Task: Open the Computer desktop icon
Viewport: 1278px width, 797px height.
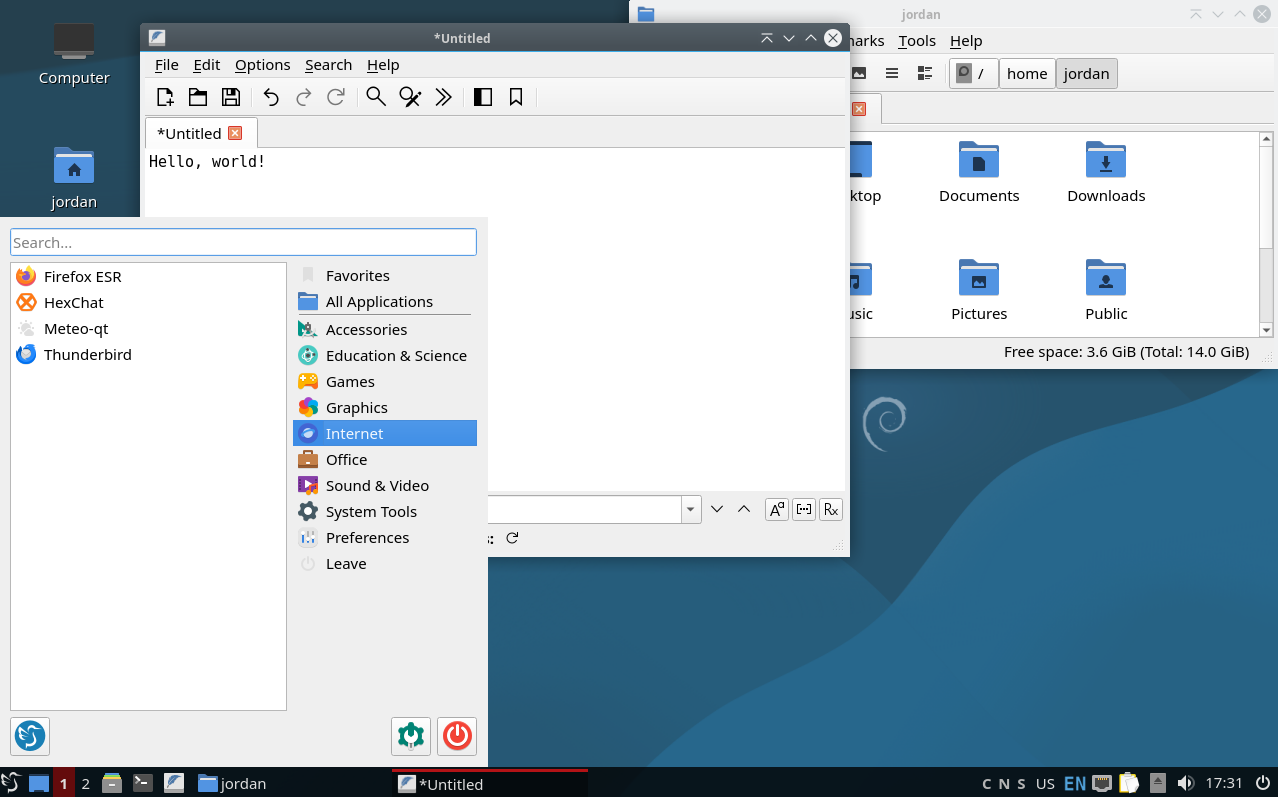Action: point(74,52)
